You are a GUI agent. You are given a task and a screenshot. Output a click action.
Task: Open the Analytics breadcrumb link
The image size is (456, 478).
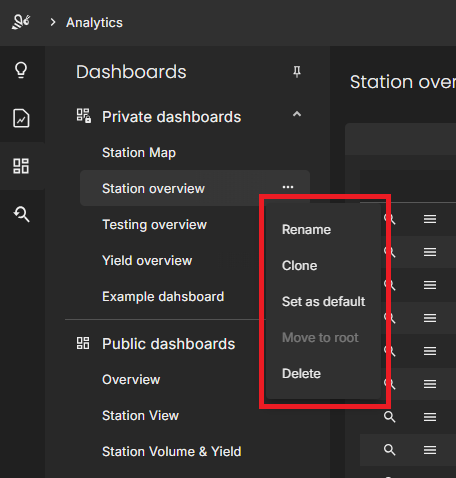pyautogui.click(x=94, y=23)
